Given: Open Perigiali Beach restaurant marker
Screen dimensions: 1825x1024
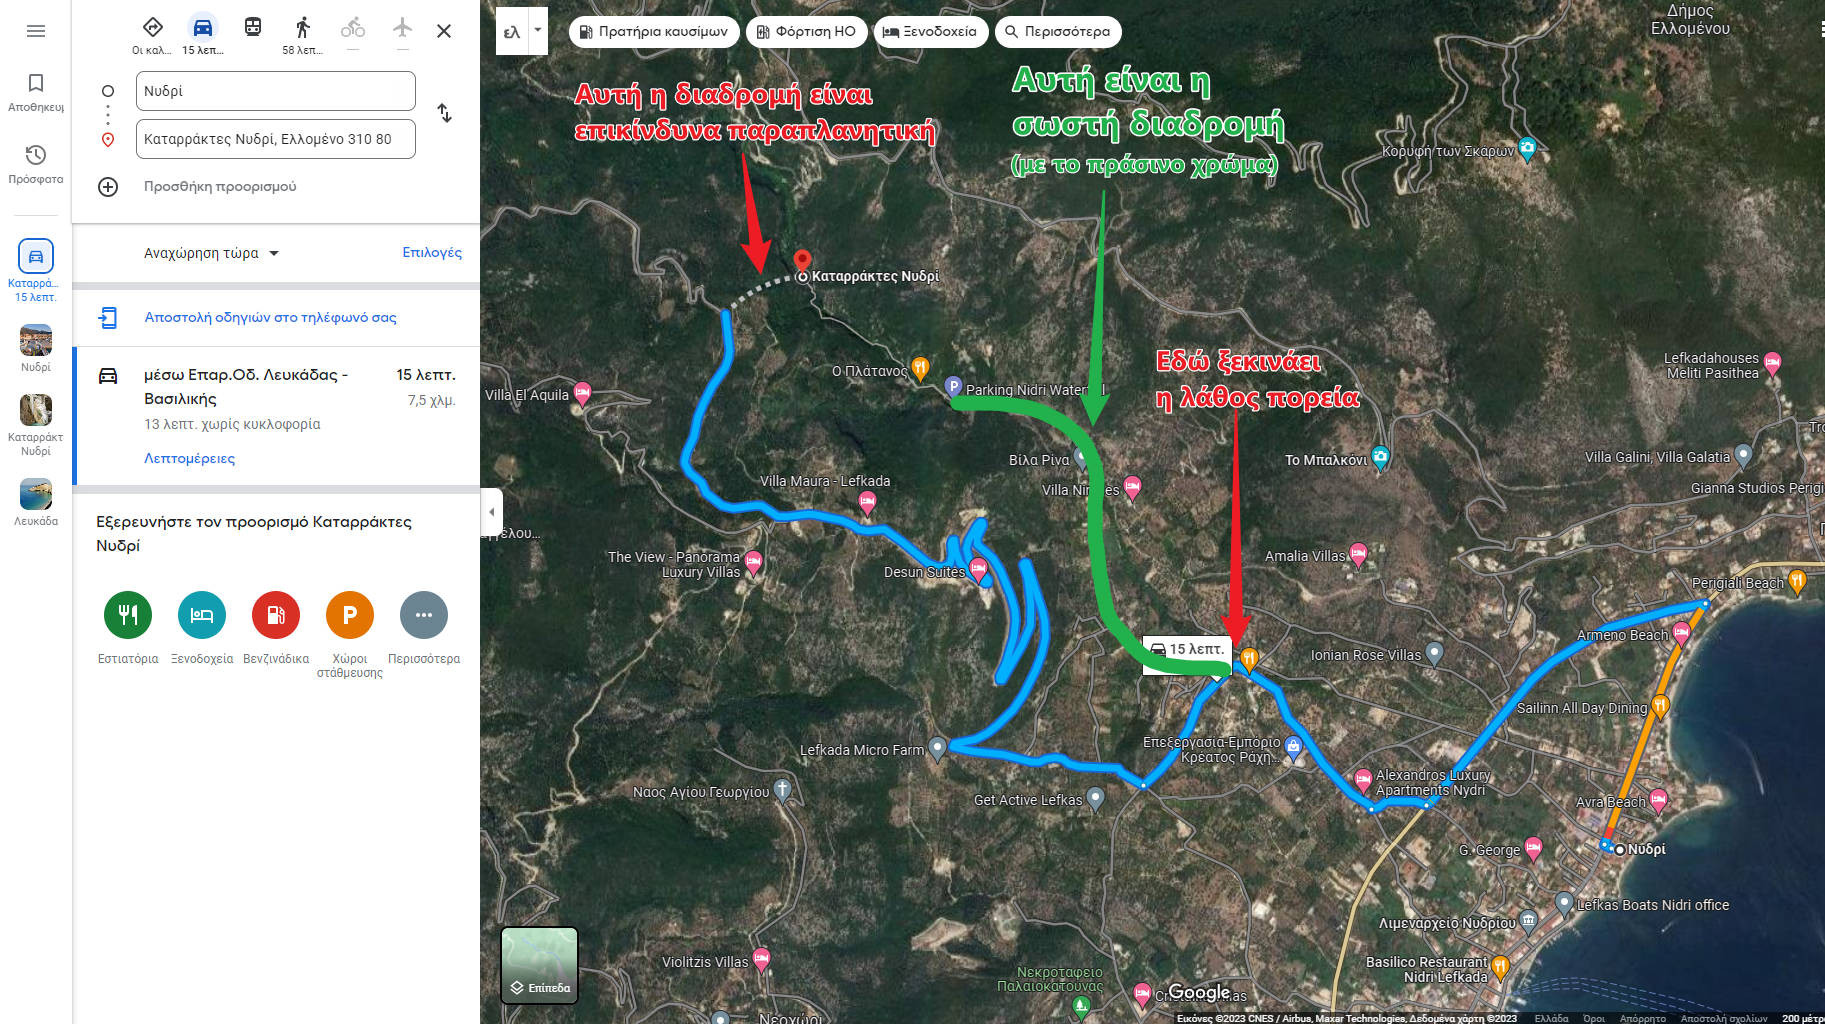Looking at the screenshot, I should (x=1797, y=581).
